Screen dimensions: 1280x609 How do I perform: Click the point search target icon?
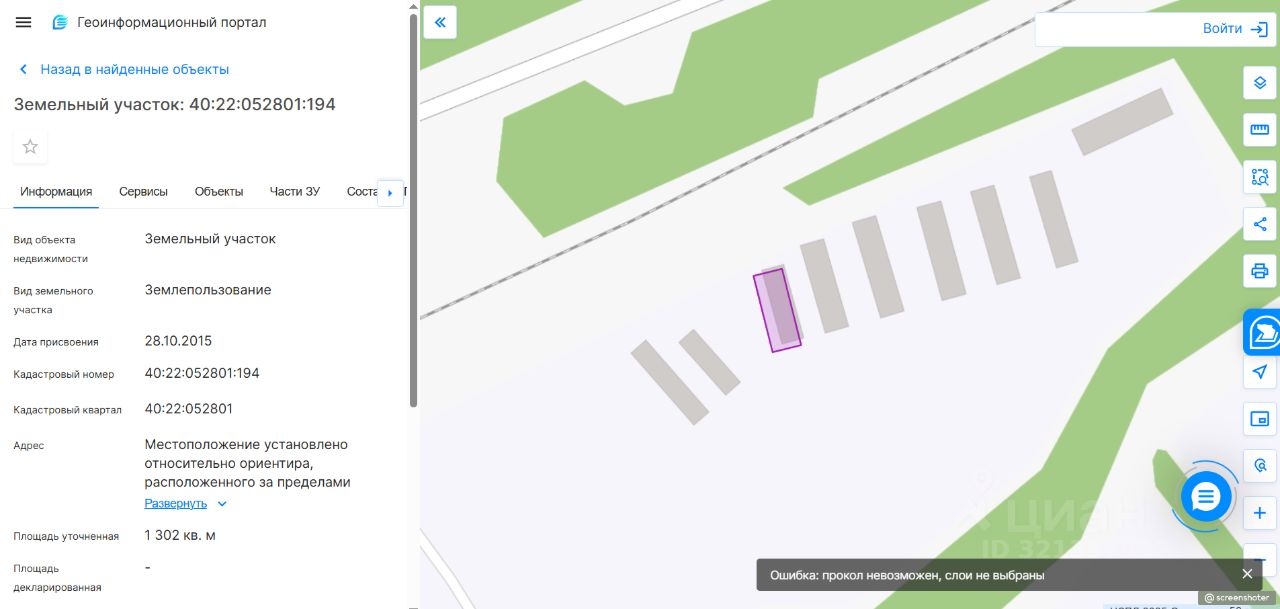1259,466
